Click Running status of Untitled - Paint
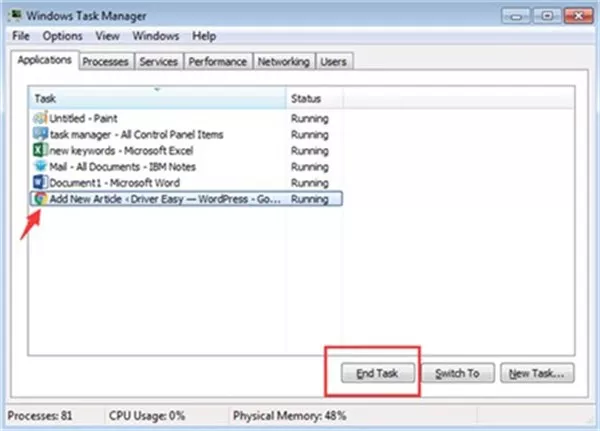 (x=310, y=118)
